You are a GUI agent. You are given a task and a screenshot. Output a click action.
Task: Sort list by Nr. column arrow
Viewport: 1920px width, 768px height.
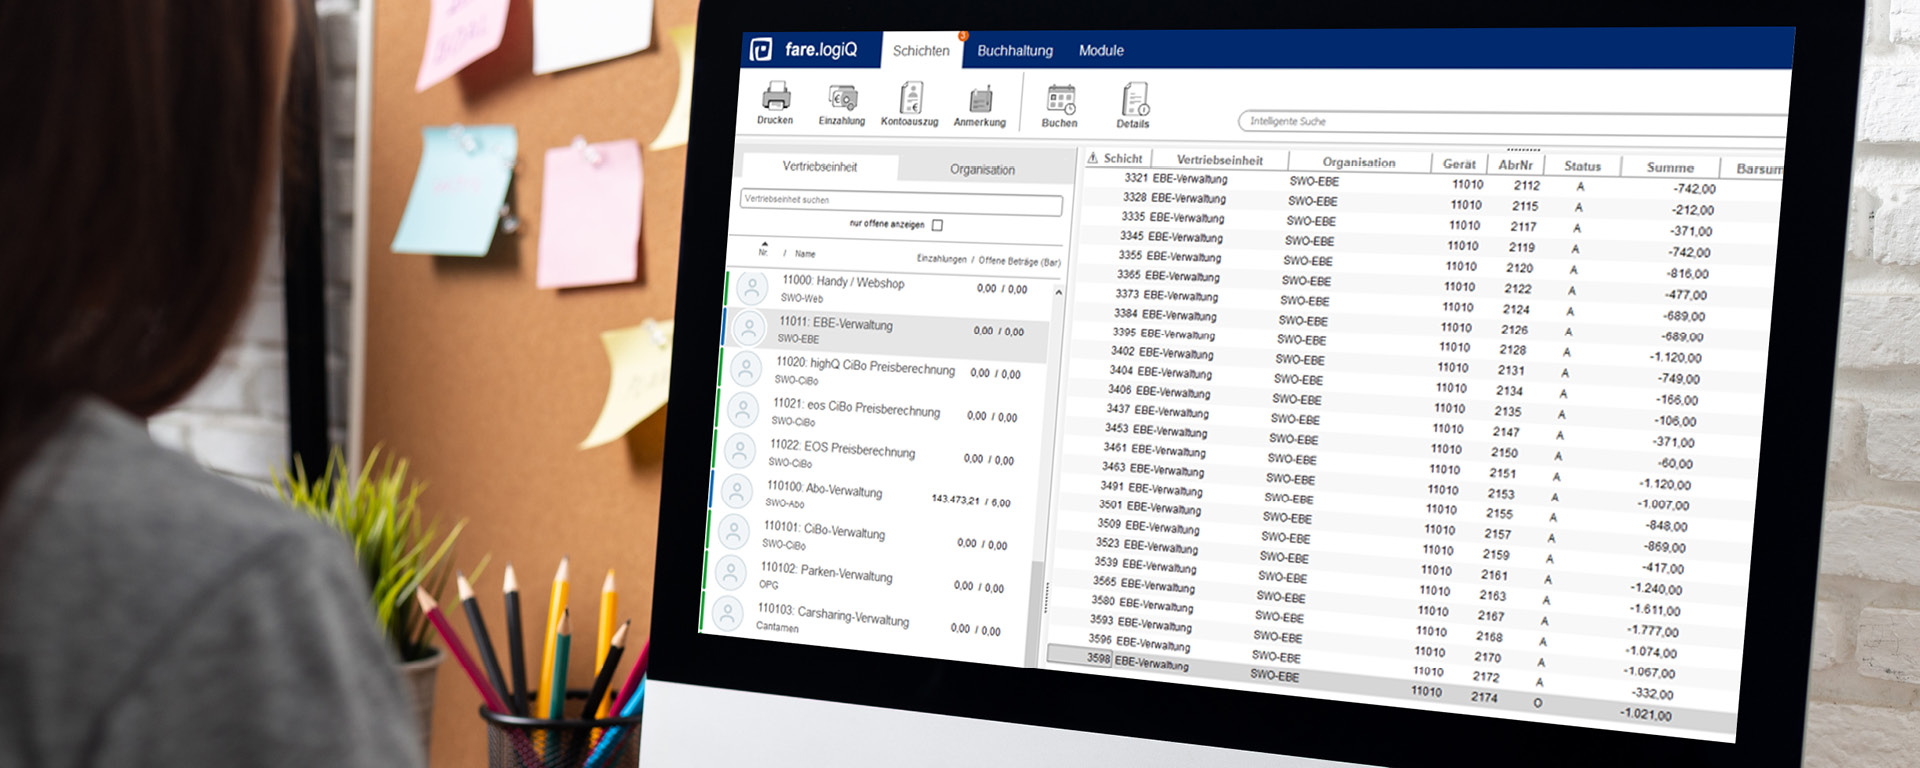coord(764,245)
